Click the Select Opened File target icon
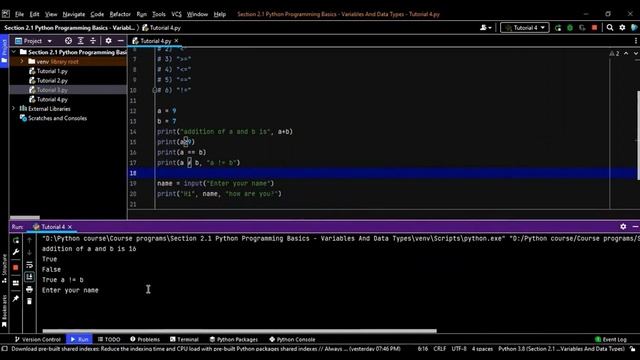Image resolution: width=640 pixels, height=360 pixels. pyautogui.click(x=69, y=41)
